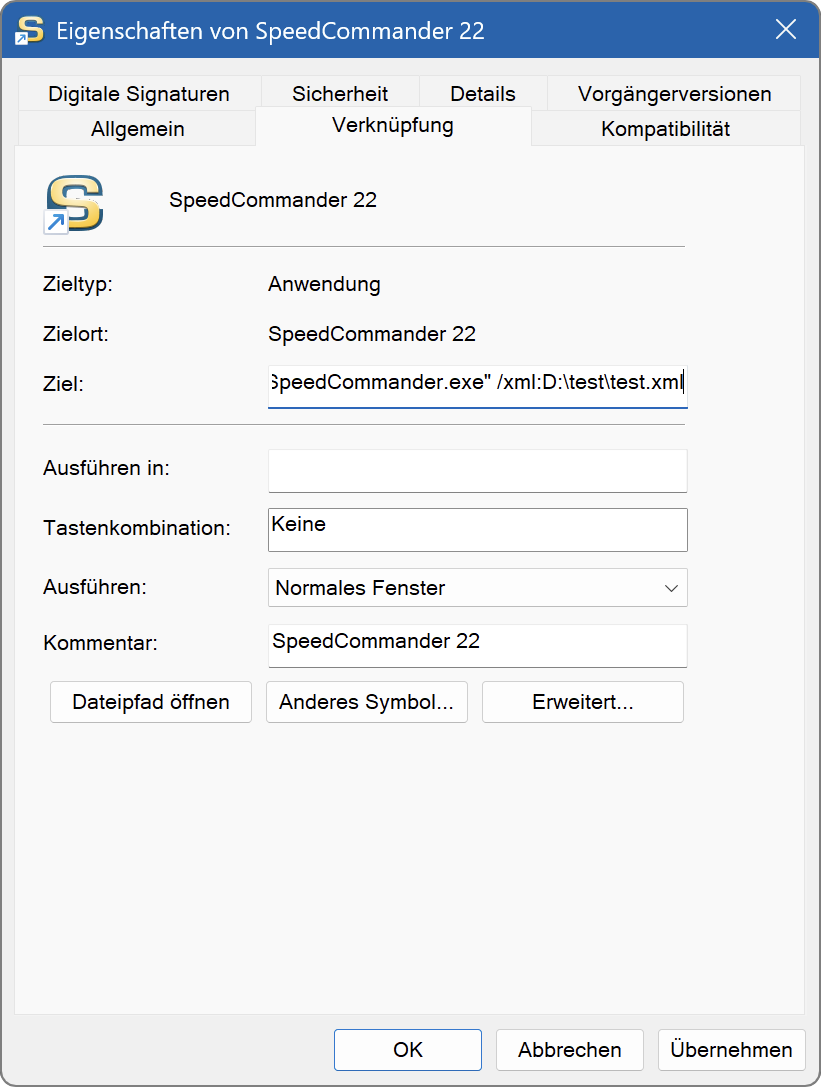Switch to the Kompatibilität tab
Screen dimensions: 822x1088
tap(664, 128)
